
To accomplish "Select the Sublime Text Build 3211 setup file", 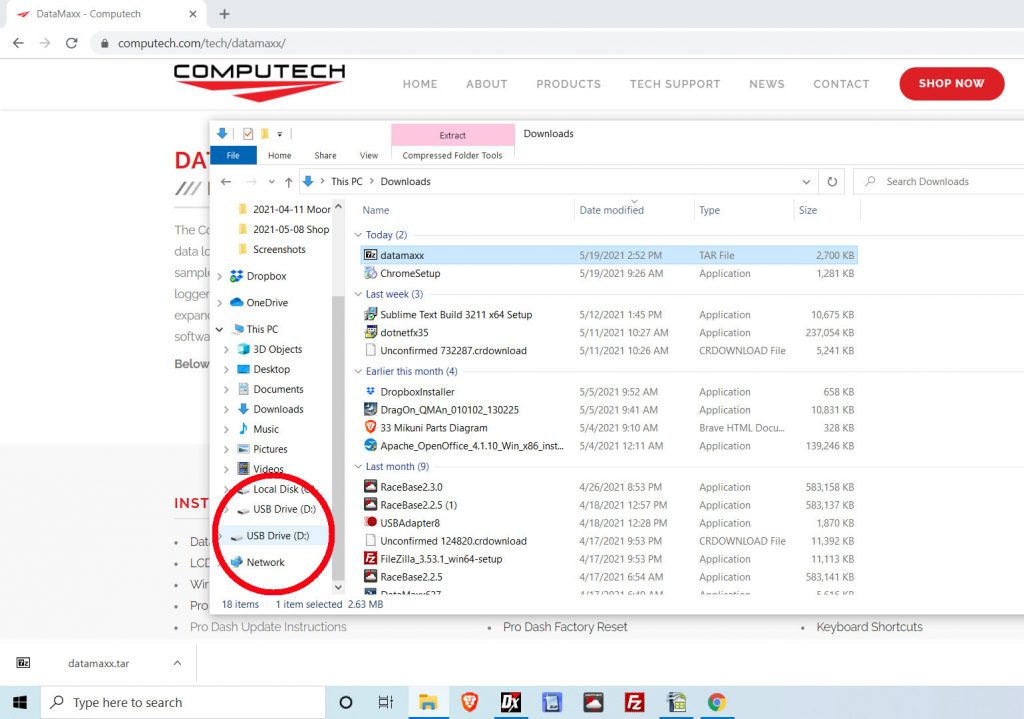I will pos(609,315).
